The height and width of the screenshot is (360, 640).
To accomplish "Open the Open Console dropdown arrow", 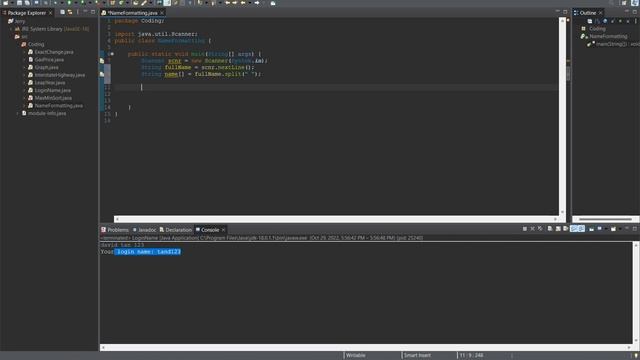I will (620, 229).
